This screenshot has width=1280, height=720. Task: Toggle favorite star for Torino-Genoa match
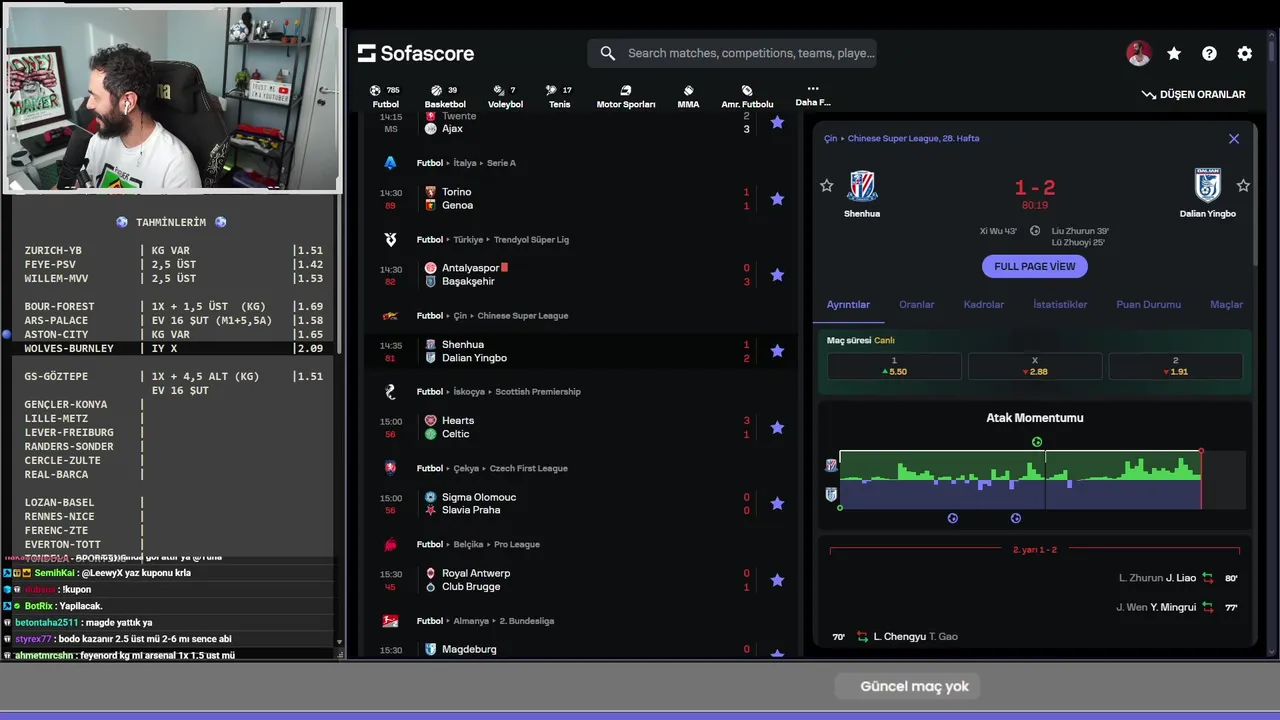coord(777,199)
